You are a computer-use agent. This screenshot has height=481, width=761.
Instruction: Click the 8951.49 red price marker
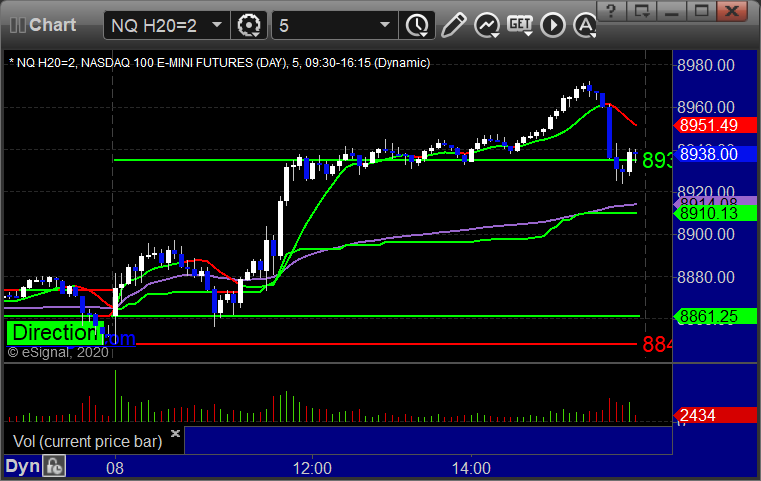pos(715,125)
